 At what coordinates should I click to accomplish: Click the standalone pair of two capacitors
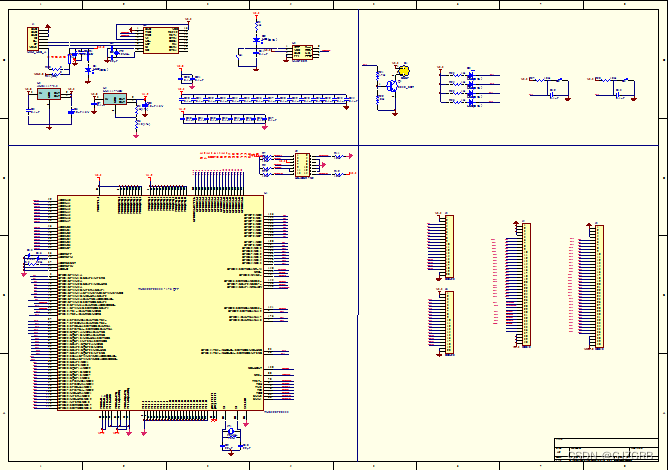pos(190,79)
